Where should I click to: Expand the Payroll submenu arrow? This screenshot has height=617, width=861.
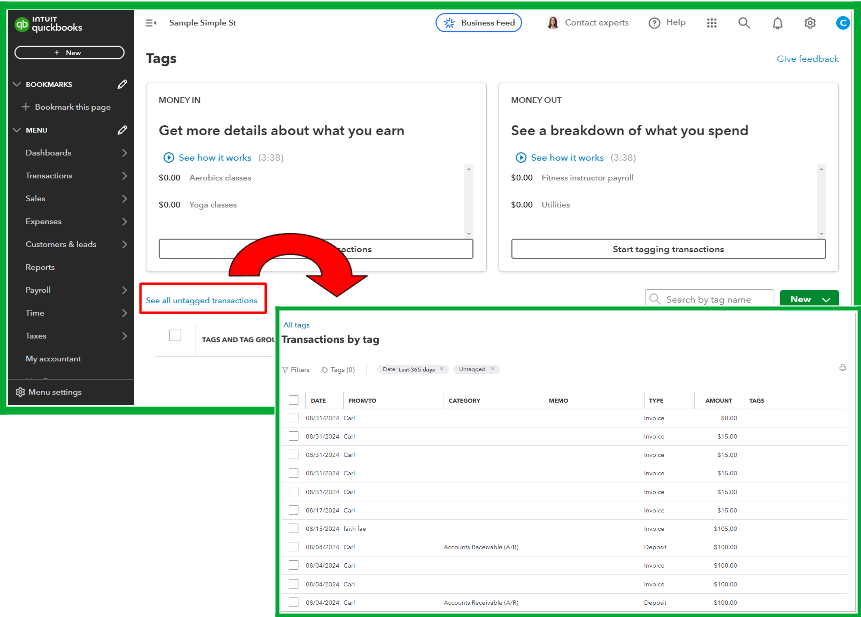pos(124,290)
